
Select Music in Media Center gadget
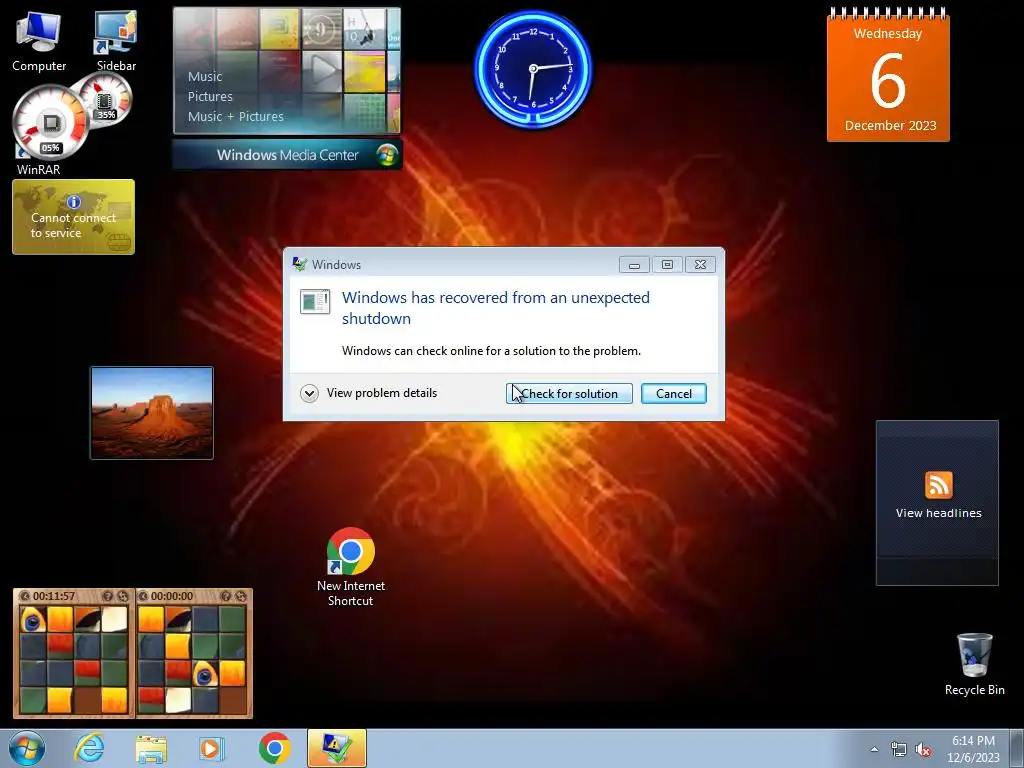[205, 76]
